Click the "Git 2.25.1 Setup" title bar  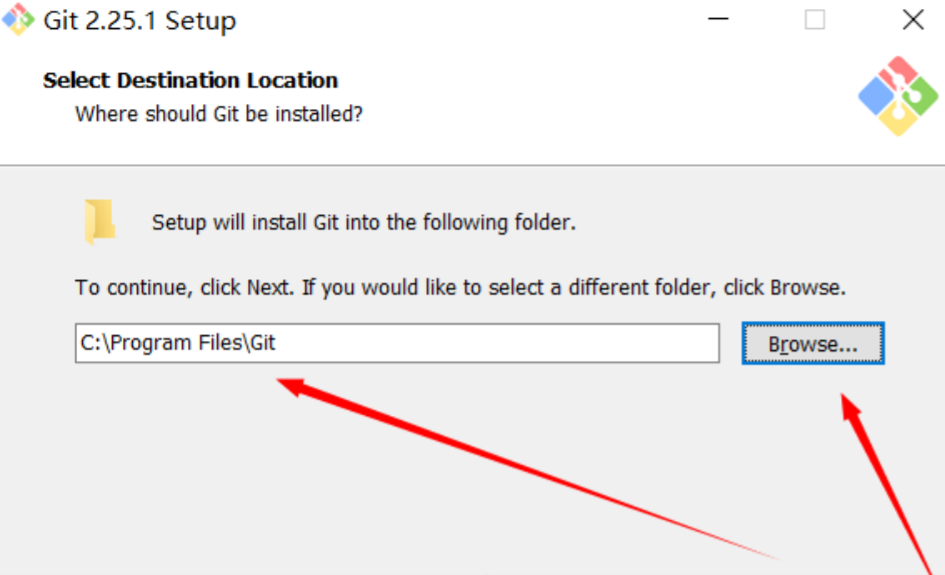point(140,20)
